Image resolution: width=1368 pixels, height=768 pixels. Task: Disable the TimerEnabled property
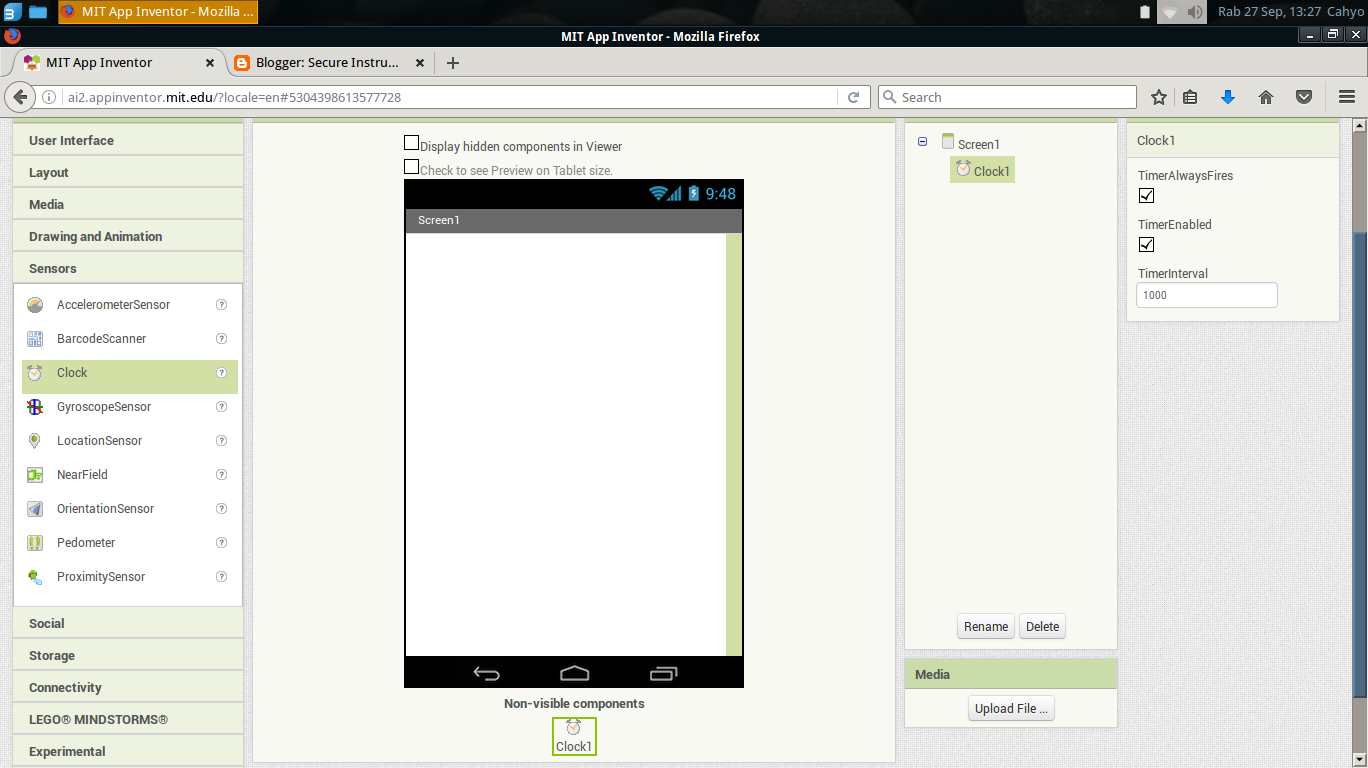[1146, 244]
